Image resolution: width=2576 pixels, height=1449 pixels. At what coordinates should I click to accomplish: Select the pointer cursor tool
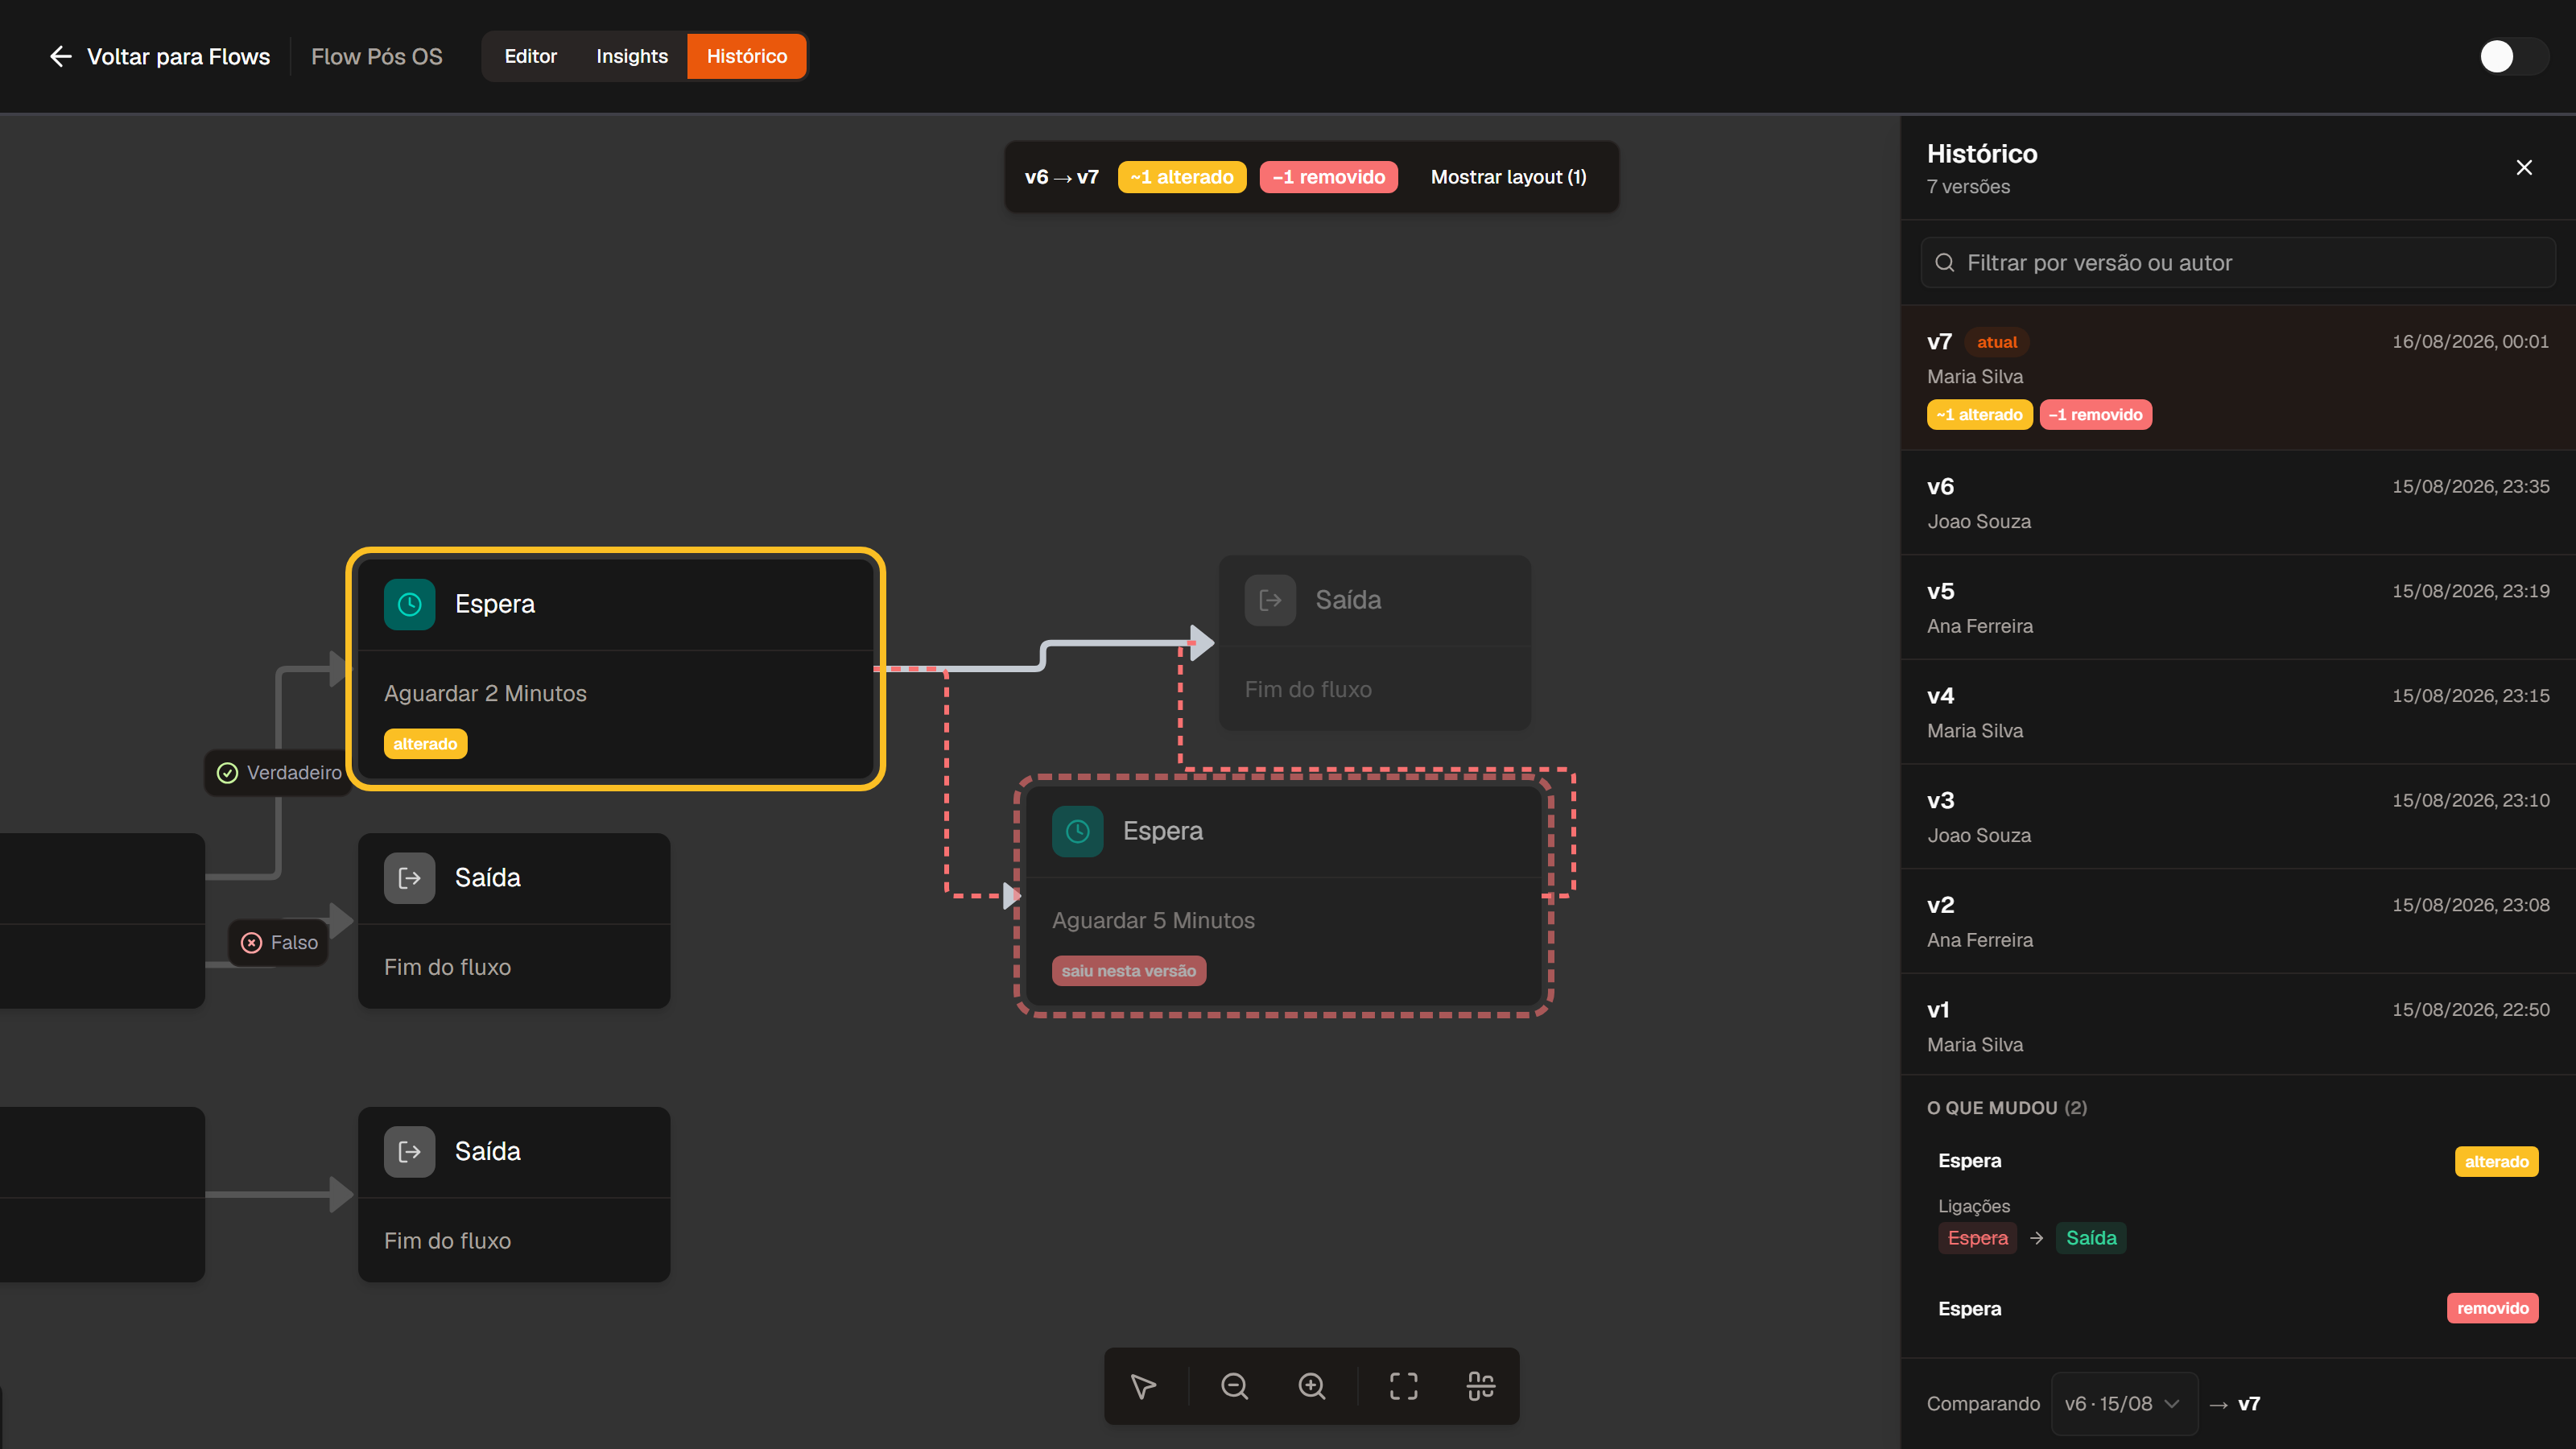tap(1143, 1386)
